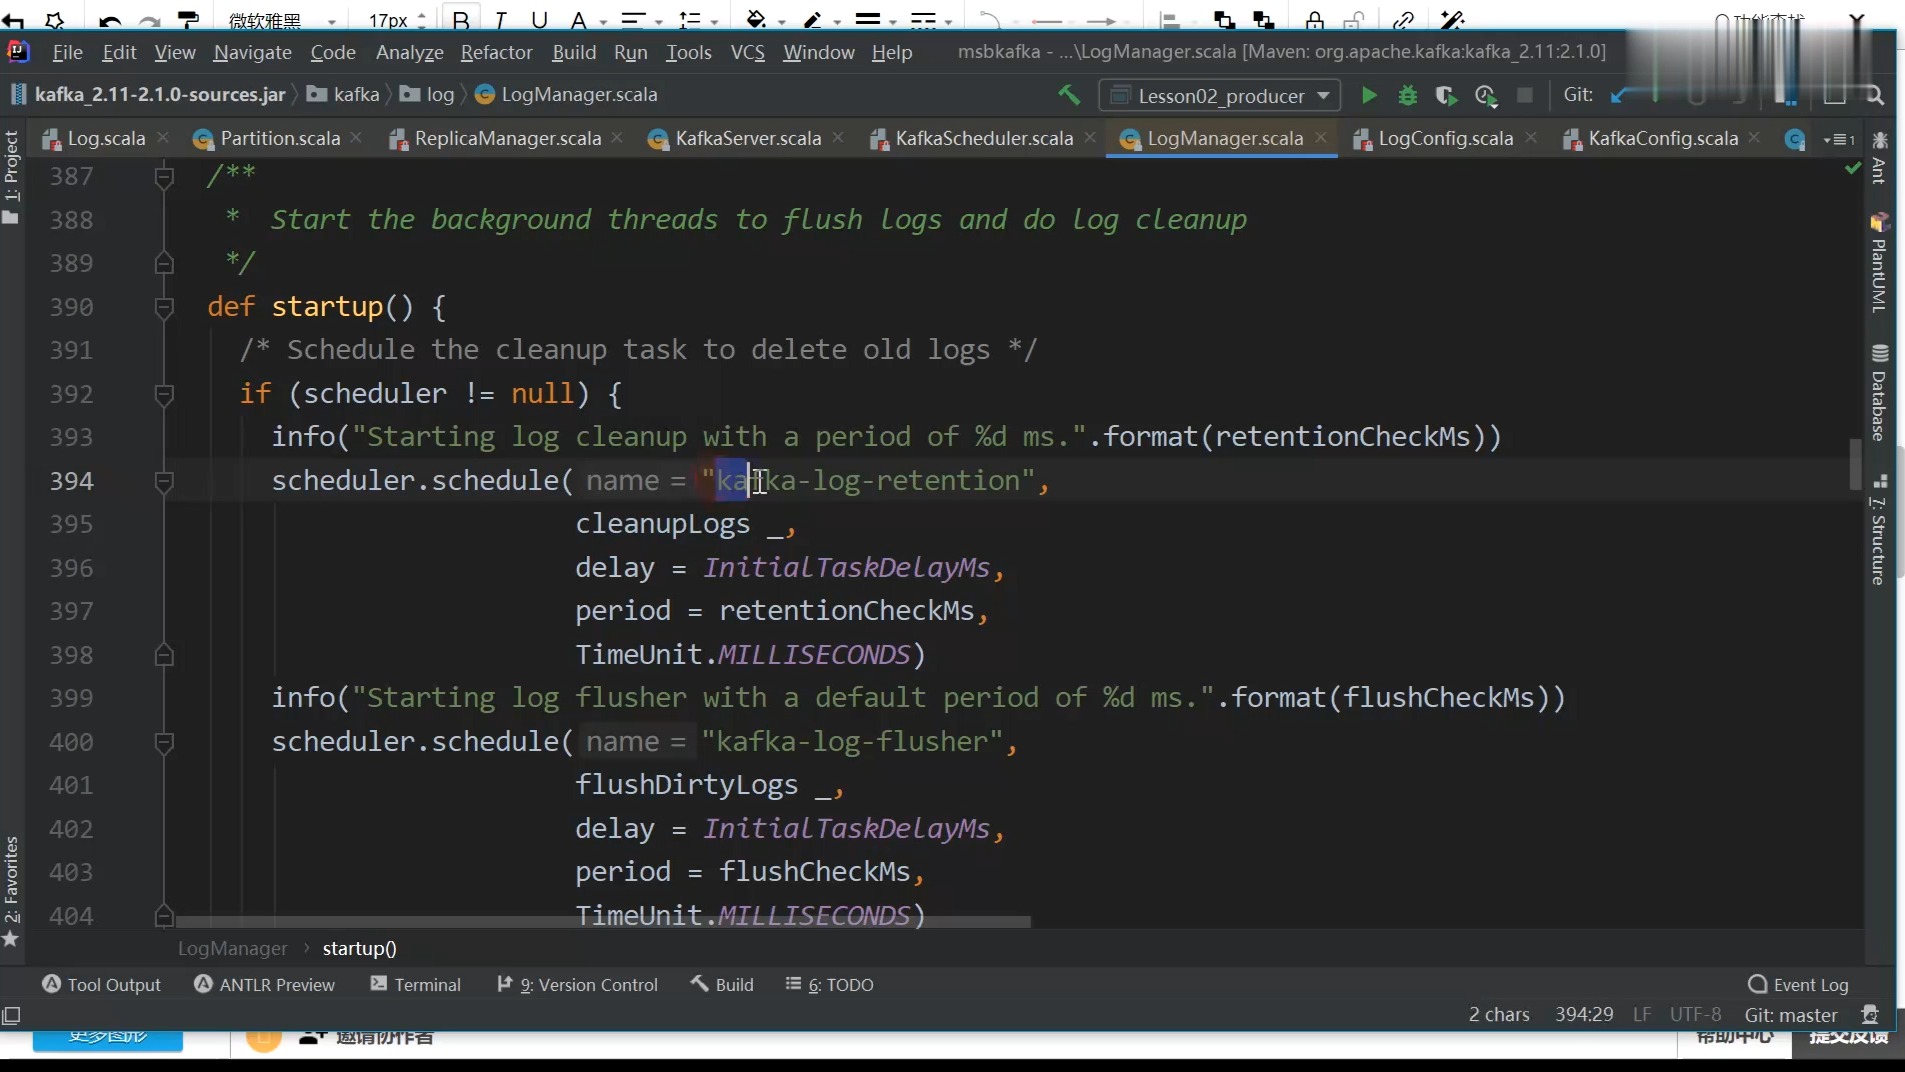This screenshot has height=1072, width=1905.
Task: Open the ANTLR Preview tool window
Action: (x=264, y=985)
